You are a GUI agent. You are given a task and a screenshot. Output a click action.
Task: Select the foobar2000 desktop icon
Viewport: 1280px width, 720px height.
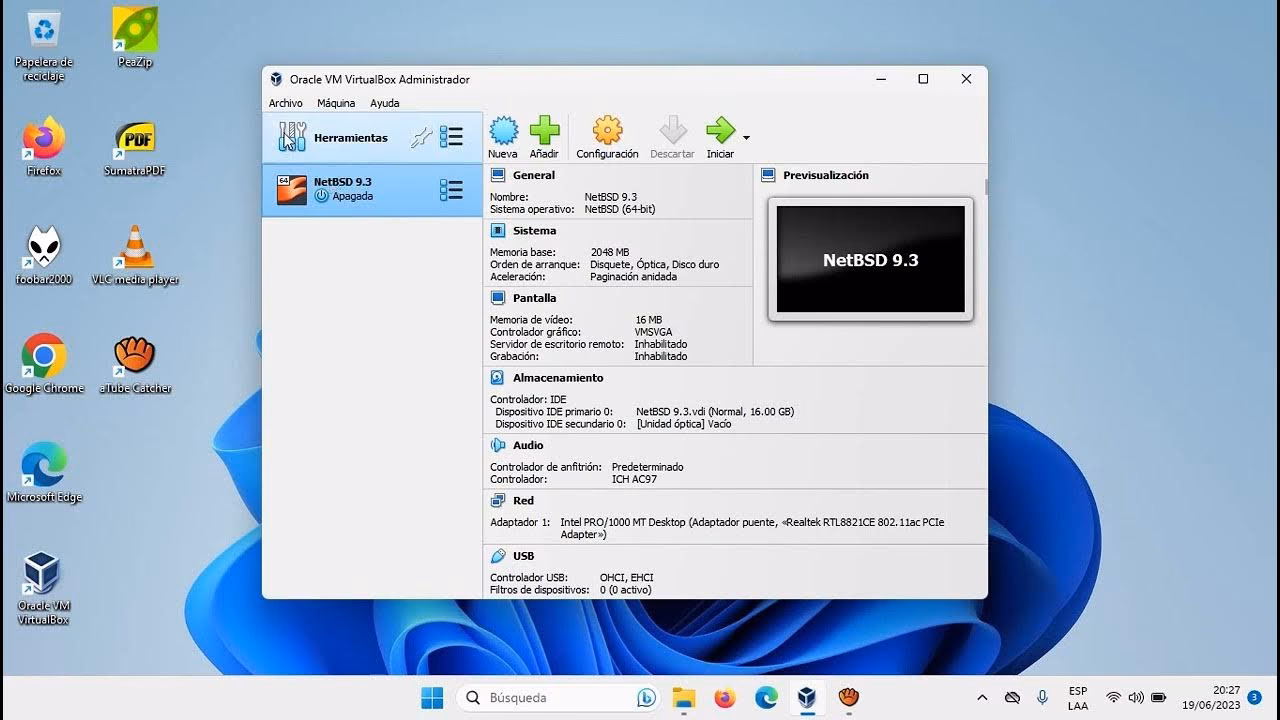(x=44, y=256)
